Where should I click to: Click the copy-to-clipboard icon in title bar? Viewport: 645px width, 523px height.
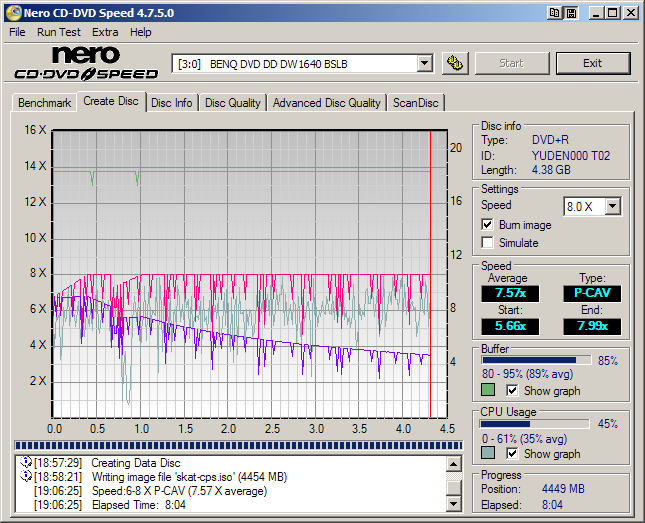[x=555, y=13]
